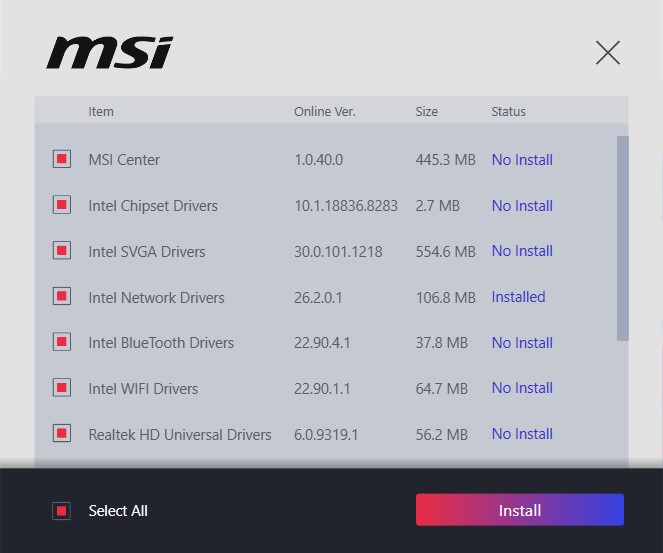Viewport: 663px width, 553px height.
Task: Uncheck the Intel BlueTooth Drivers checkbox
Action: pos(62,342)
